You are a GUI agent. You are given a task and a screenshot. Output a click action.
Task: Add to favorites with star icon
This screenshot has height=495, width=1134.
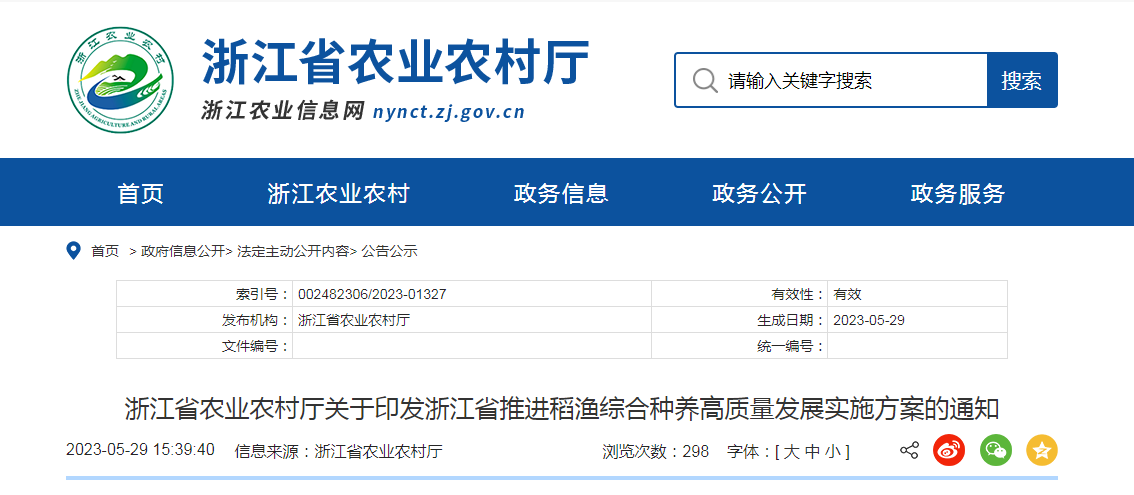click(1041, 451)
